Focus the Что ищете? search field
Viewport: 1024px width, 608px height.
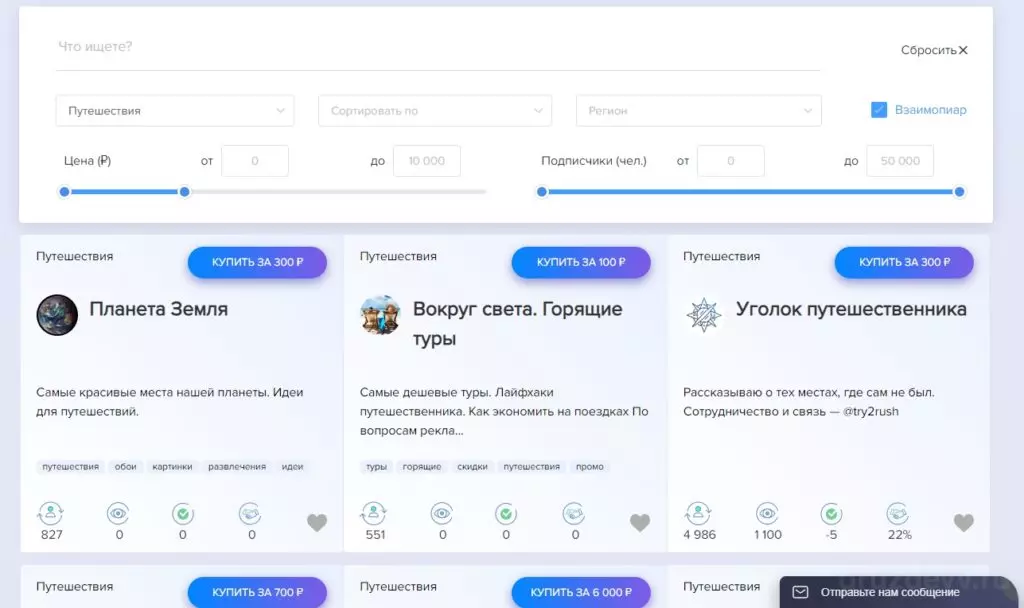pos(438,47)
